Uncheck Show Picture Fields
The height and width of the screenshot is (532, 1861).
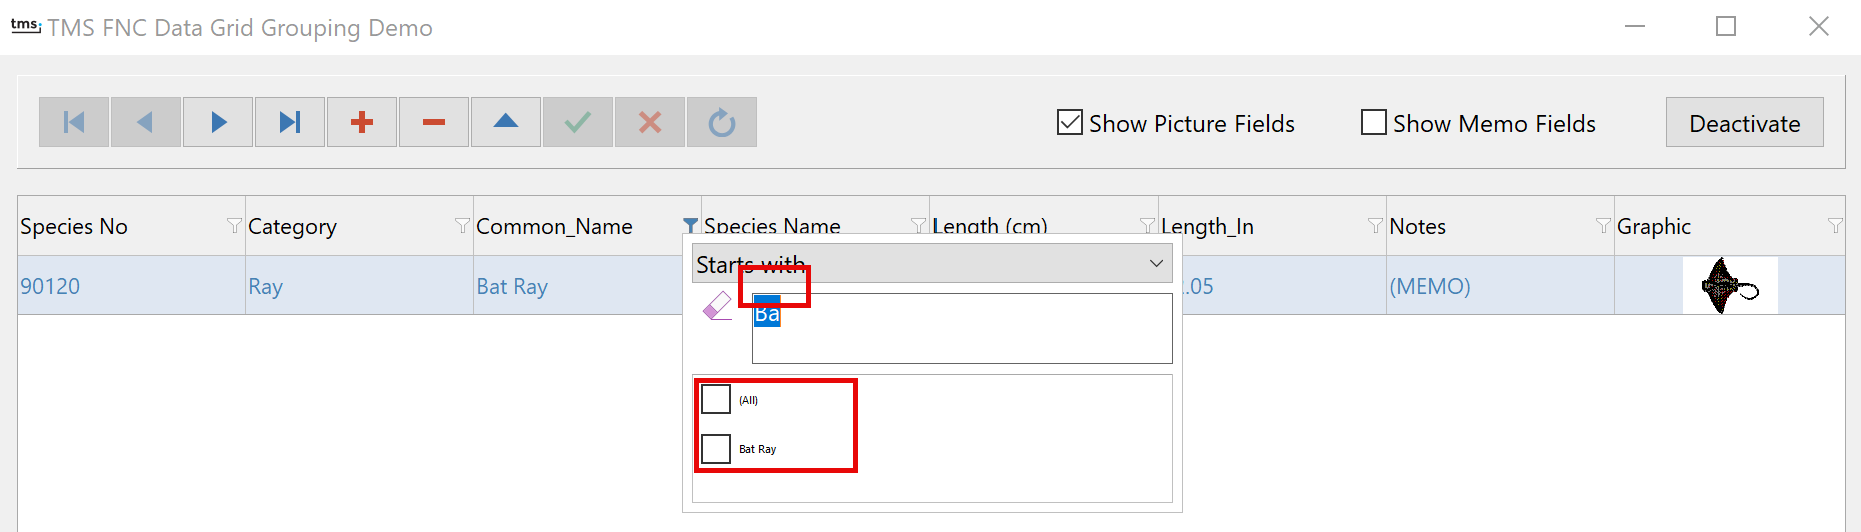pyautogui.click(x=1070, y=122)
